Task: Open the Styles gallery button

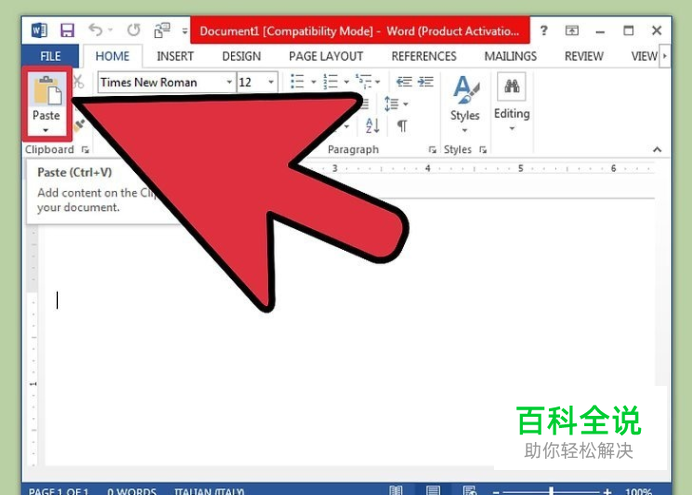Action: tap(465, 104)
